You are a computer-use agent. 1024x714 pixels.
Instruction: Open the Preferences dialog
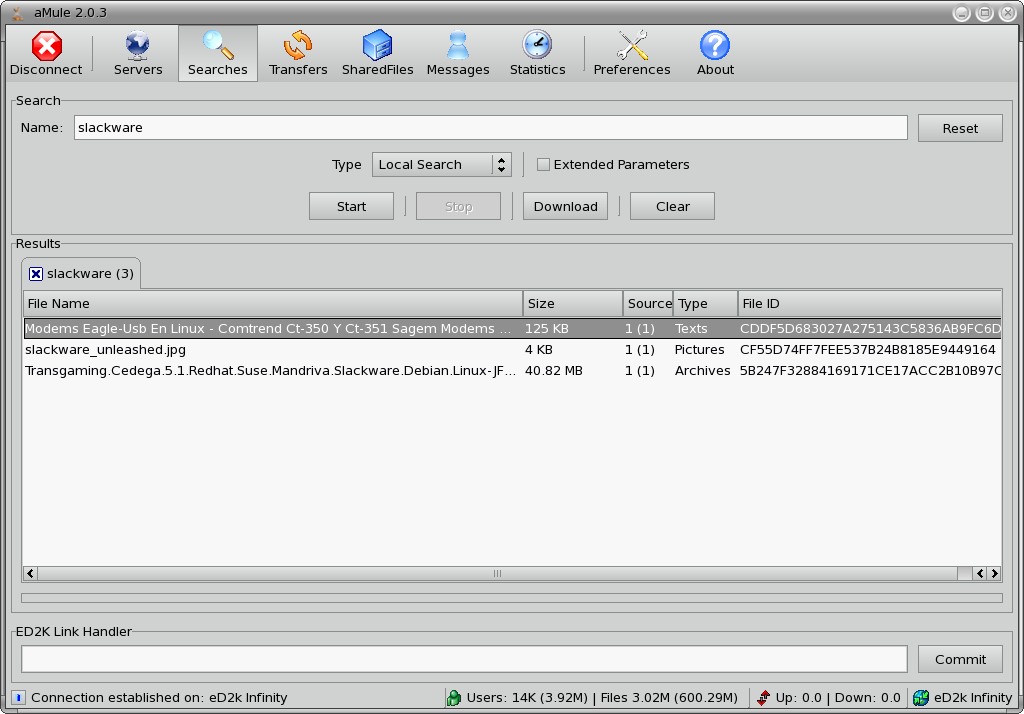(632, 53)
